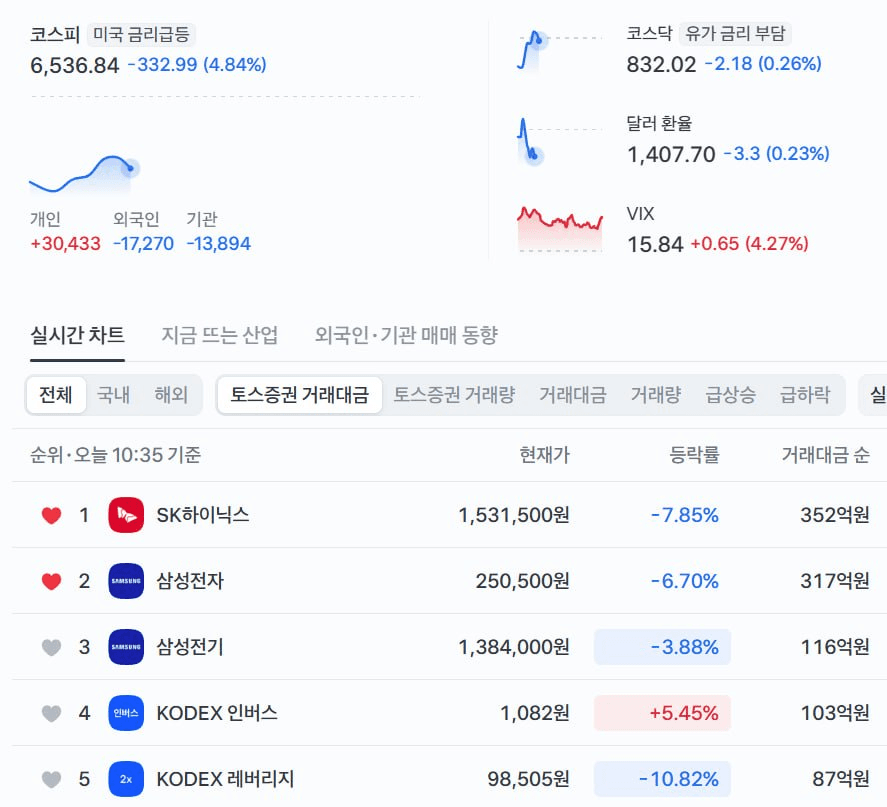Click the -3.88% change badge
The height and width of the screenshot is (807, 887).
[662, 647]
